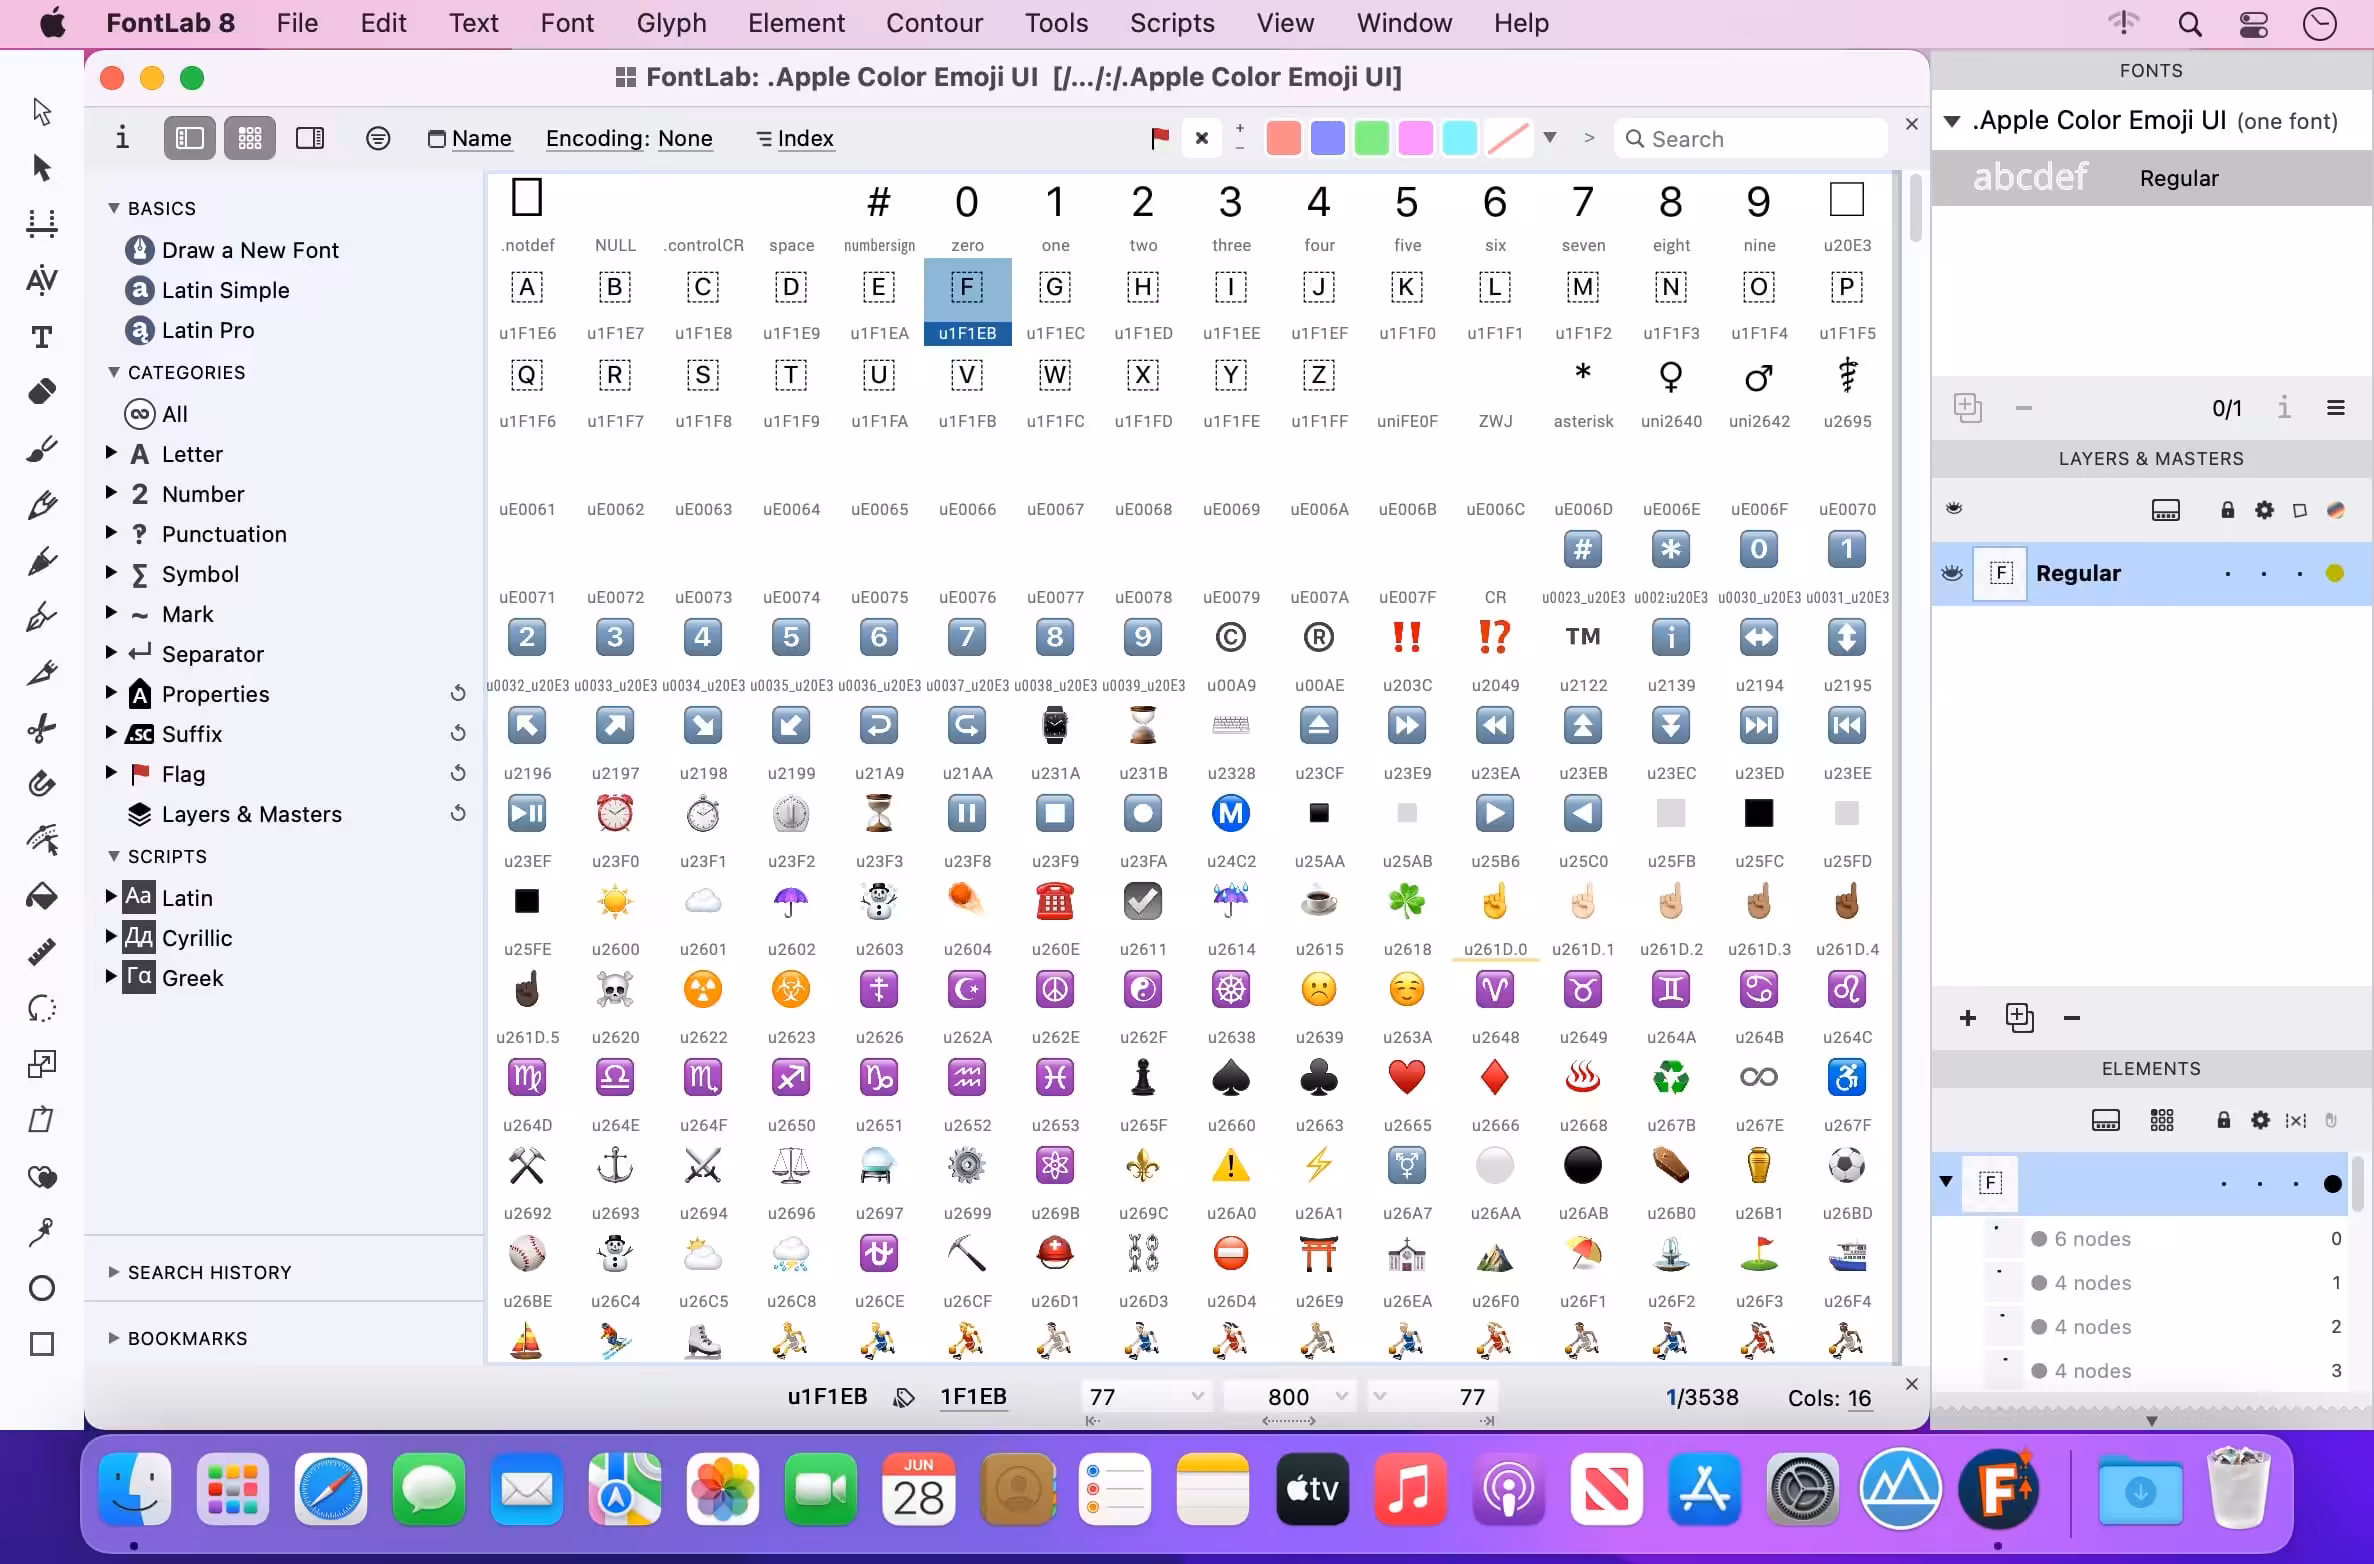
Task: Open the glyph info 'i' panel button
Action: click(x=122, y=138)
